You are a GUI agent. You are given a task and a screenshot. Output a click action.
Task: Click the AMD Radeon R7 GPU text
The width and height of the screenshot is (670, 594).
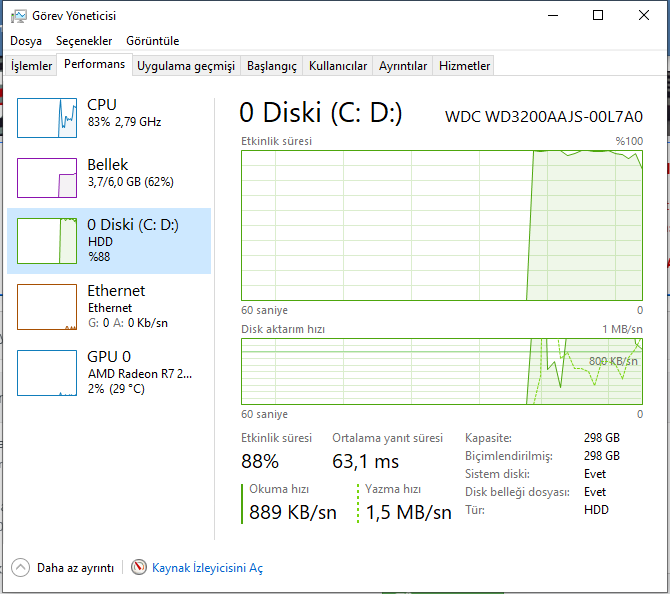tap(140, 374)
